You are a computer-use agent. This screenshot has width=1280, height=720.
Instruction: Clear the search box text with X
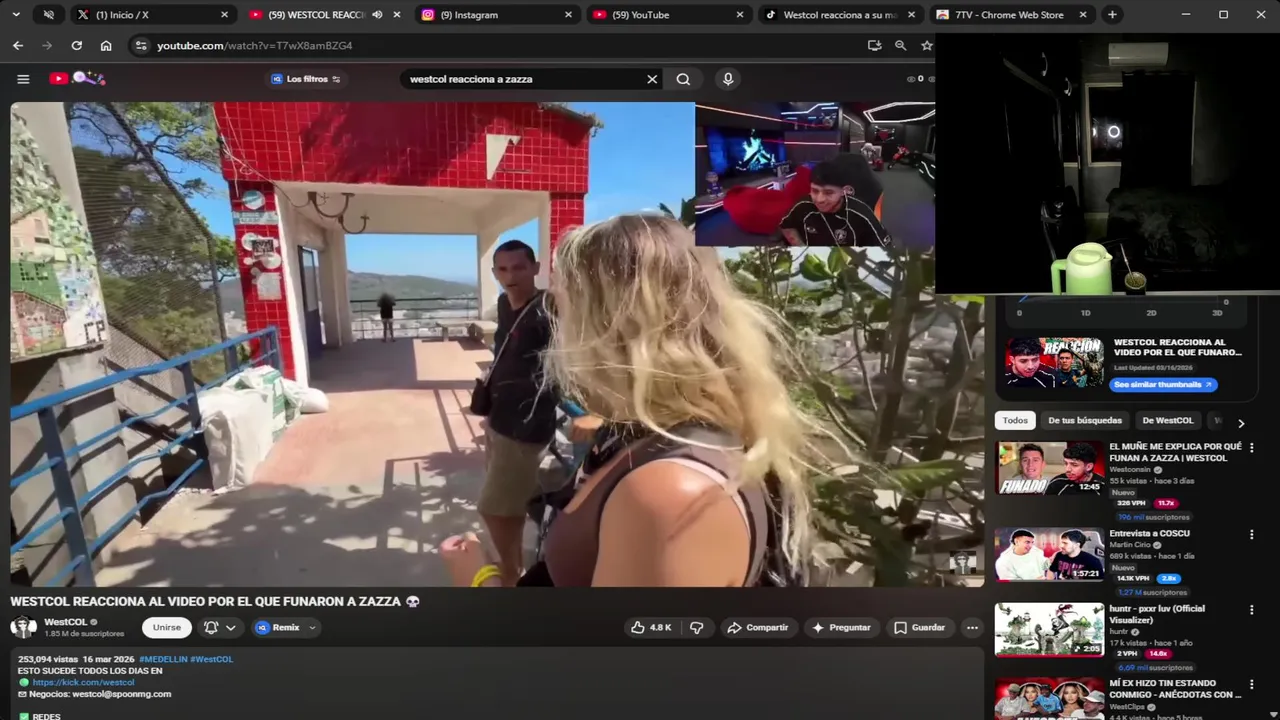point(652,79)
